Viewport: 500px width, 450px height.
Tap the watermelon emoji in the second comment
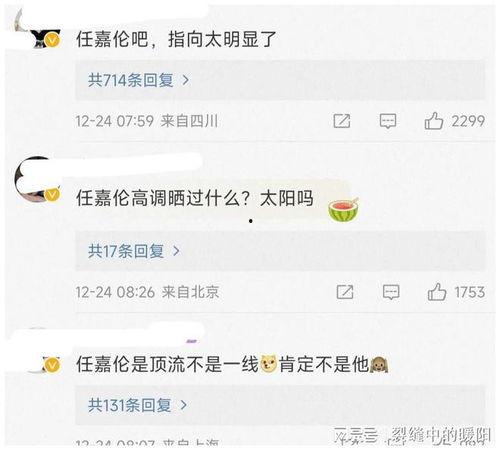tap(343, 210)
